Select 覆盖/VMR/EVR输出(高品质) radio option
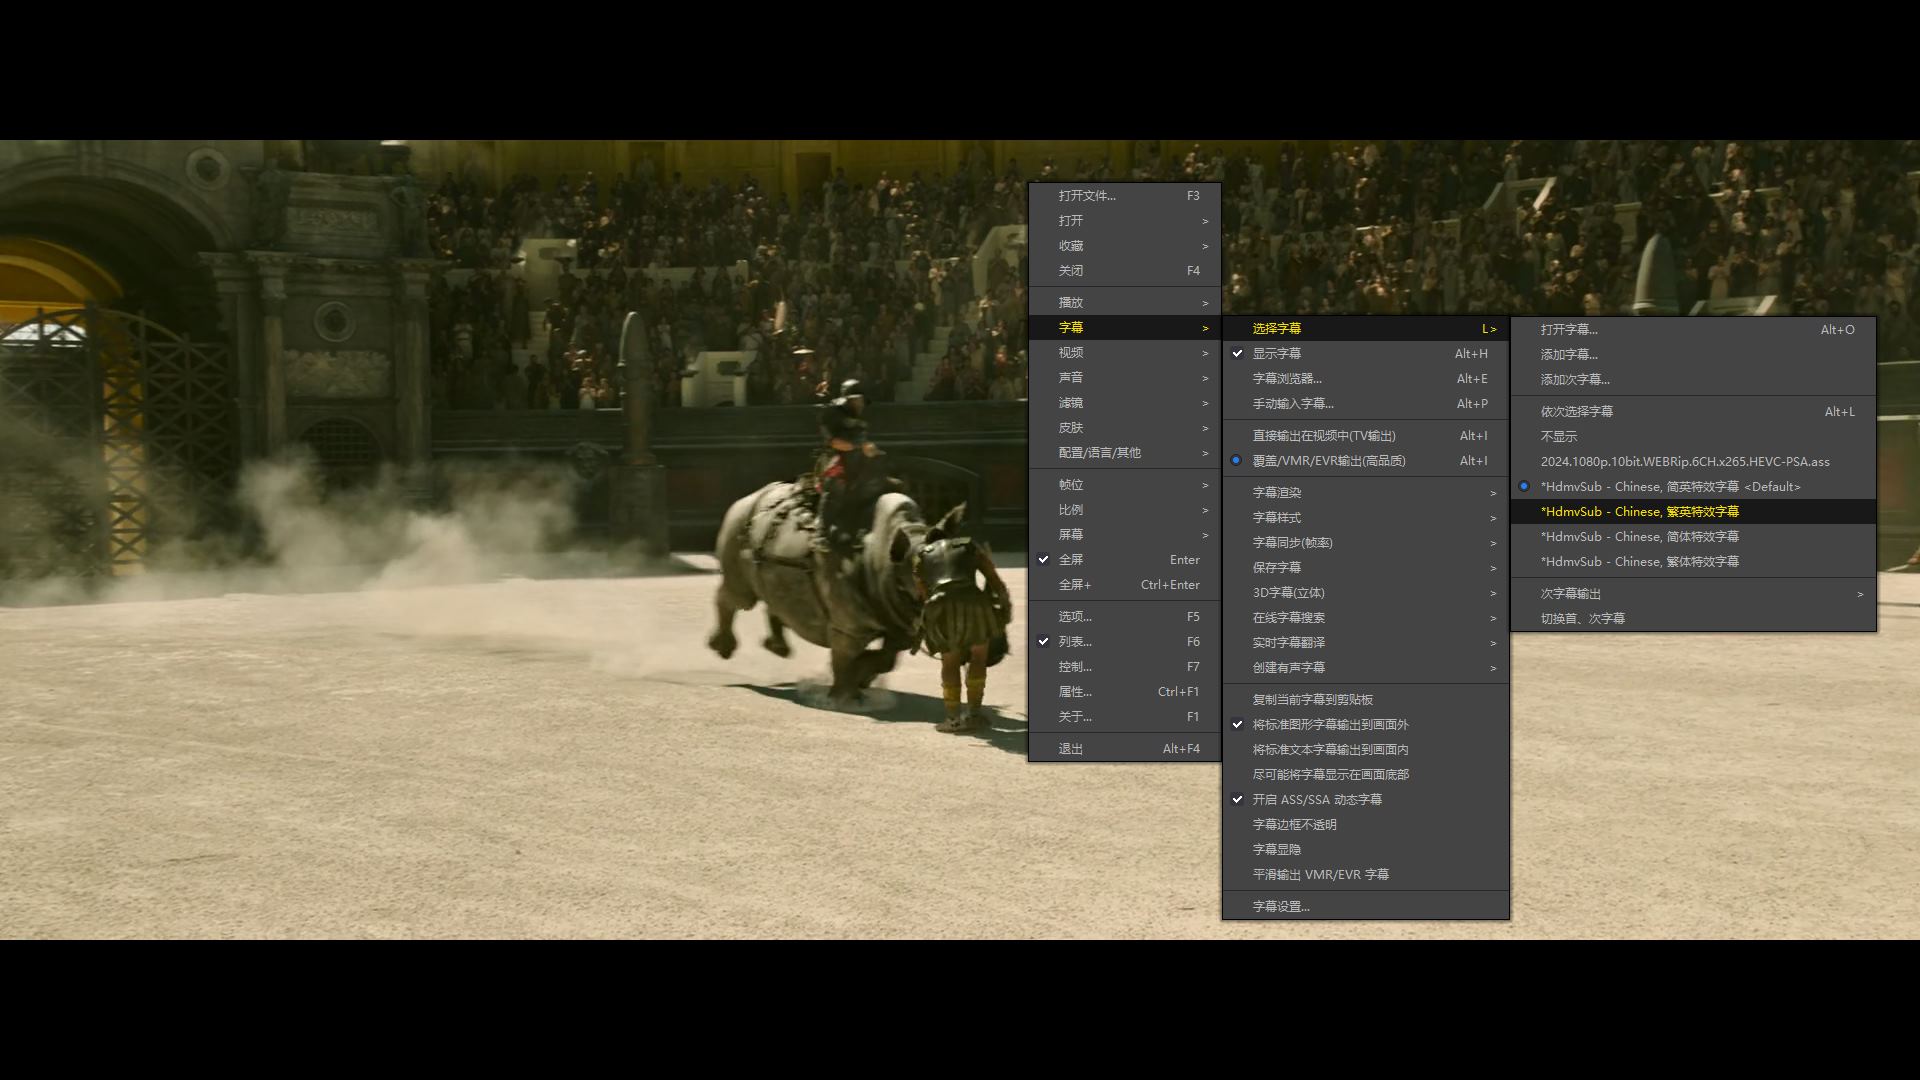This screenshot has width=1920, height=1080. 1328,461
